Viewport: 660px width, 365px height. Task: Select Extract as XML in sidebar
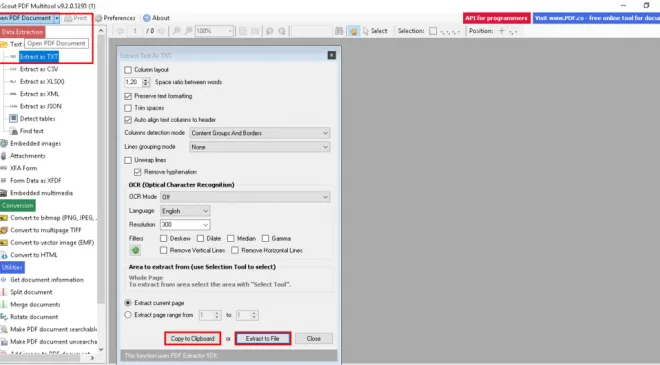[39, 94]
